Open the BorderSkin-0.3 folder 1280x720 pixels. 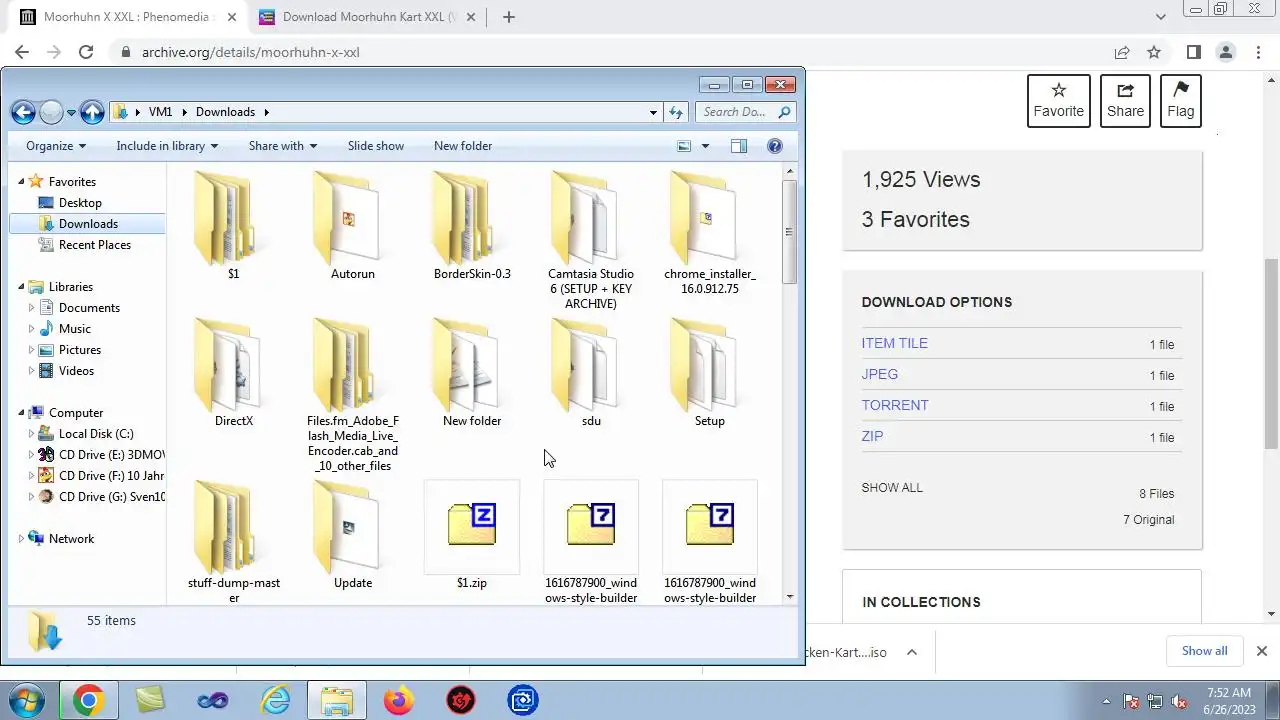[472, 225]
